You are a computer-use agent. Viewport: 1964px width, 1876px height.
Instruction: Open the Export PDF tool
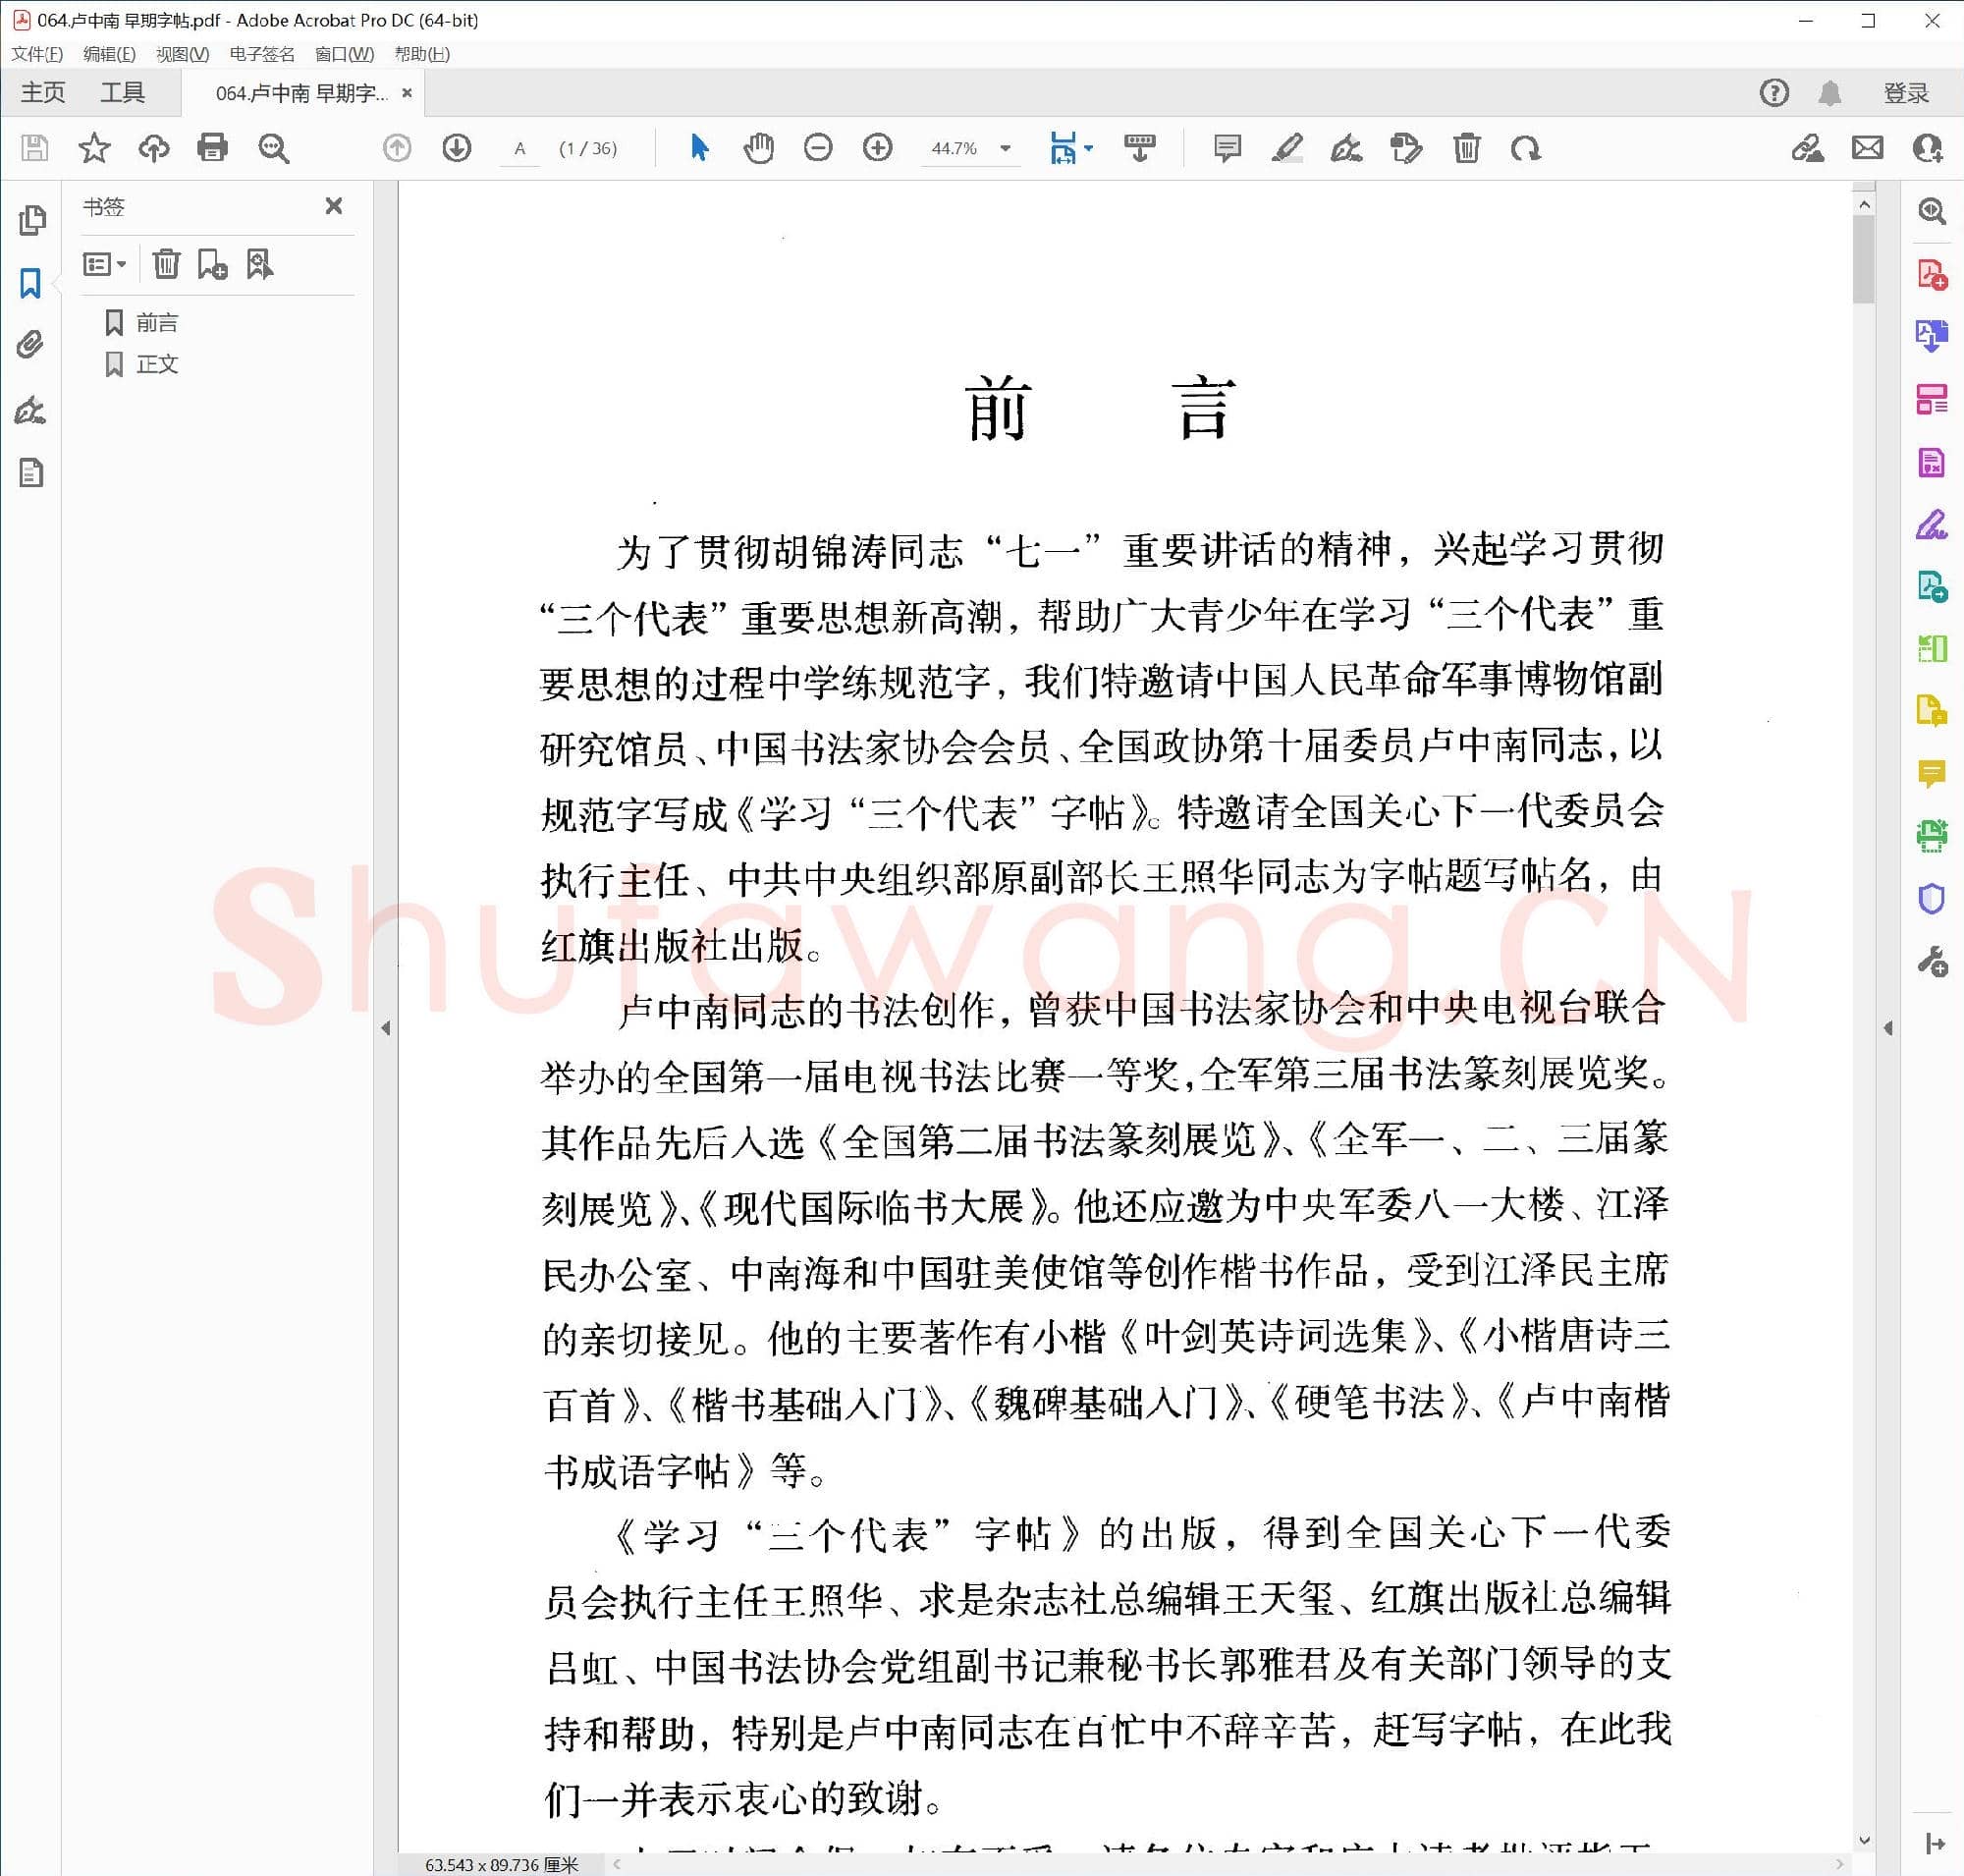pos(1933,333)
